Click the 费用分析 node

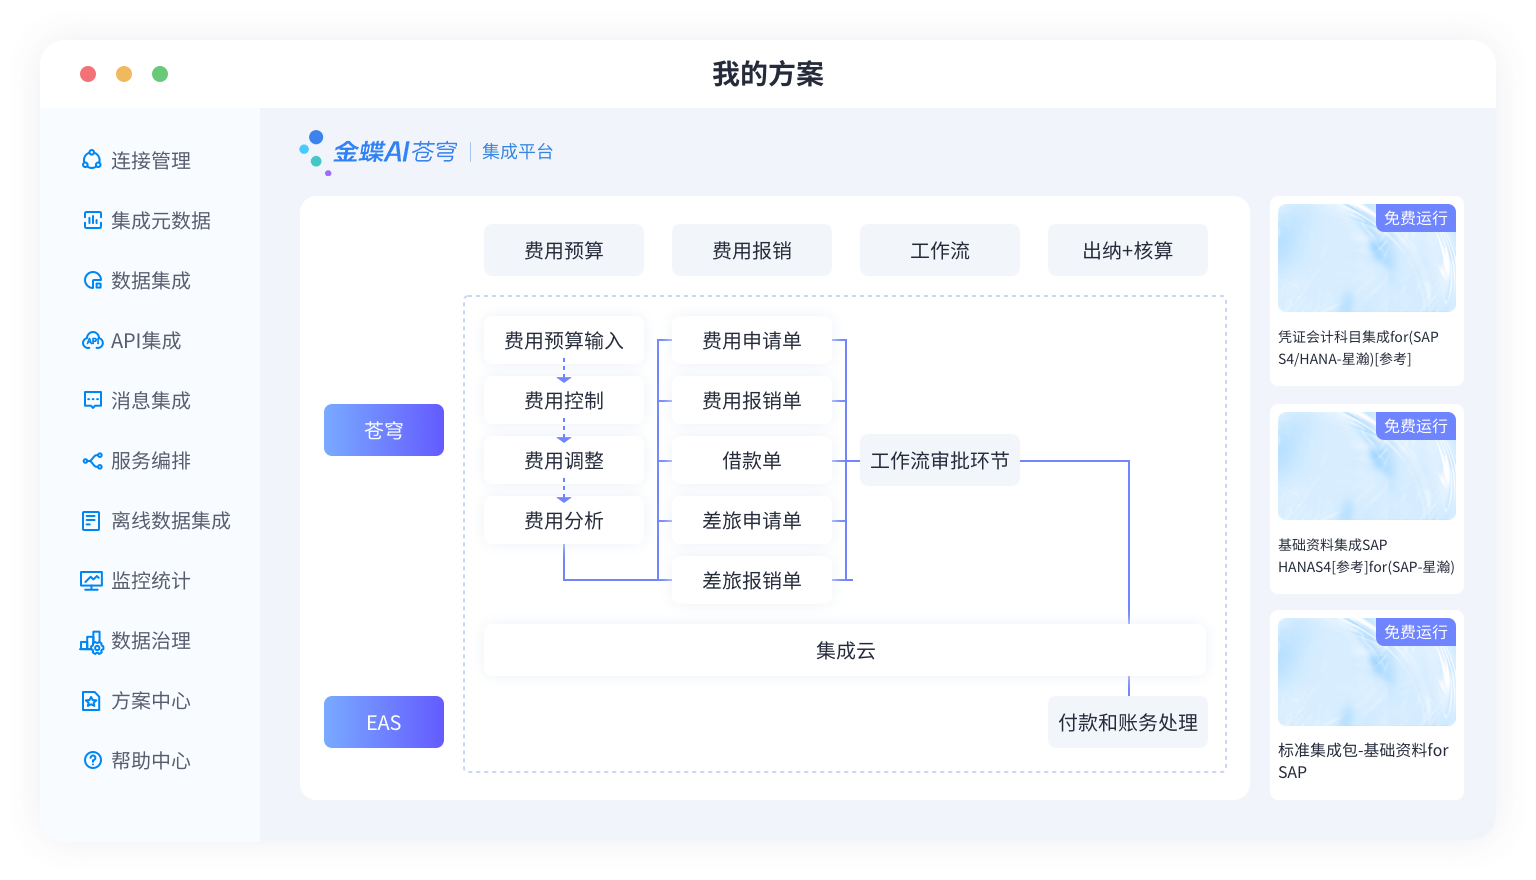pyautogui.click(x=564, y=520)
